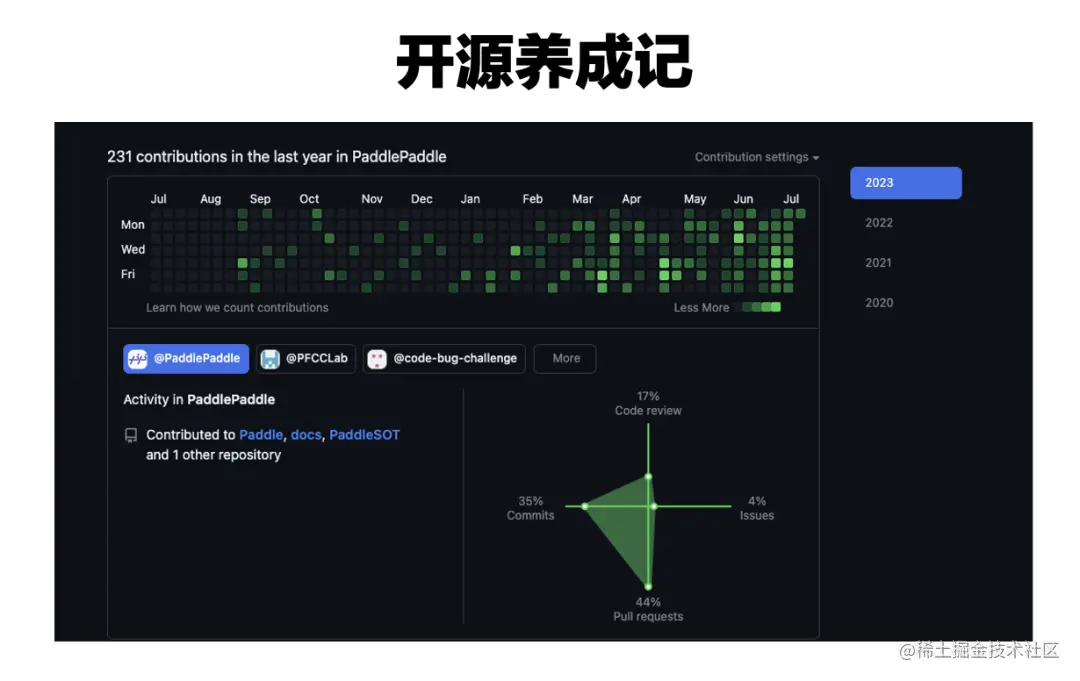Click the More legend label
Viewport: 1080px width, 681px height.
(x=716, y=307)
